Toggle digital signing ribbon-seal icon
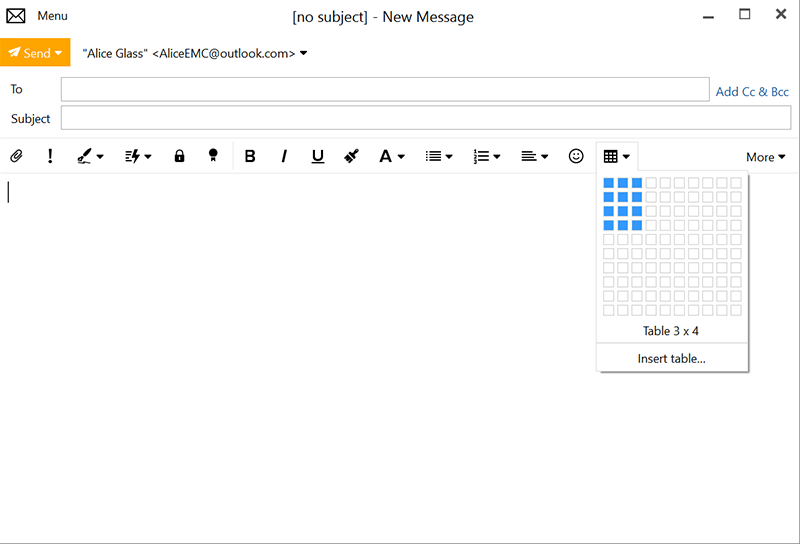The height and width of the screenshot is (544, 800). coord(213,156)
